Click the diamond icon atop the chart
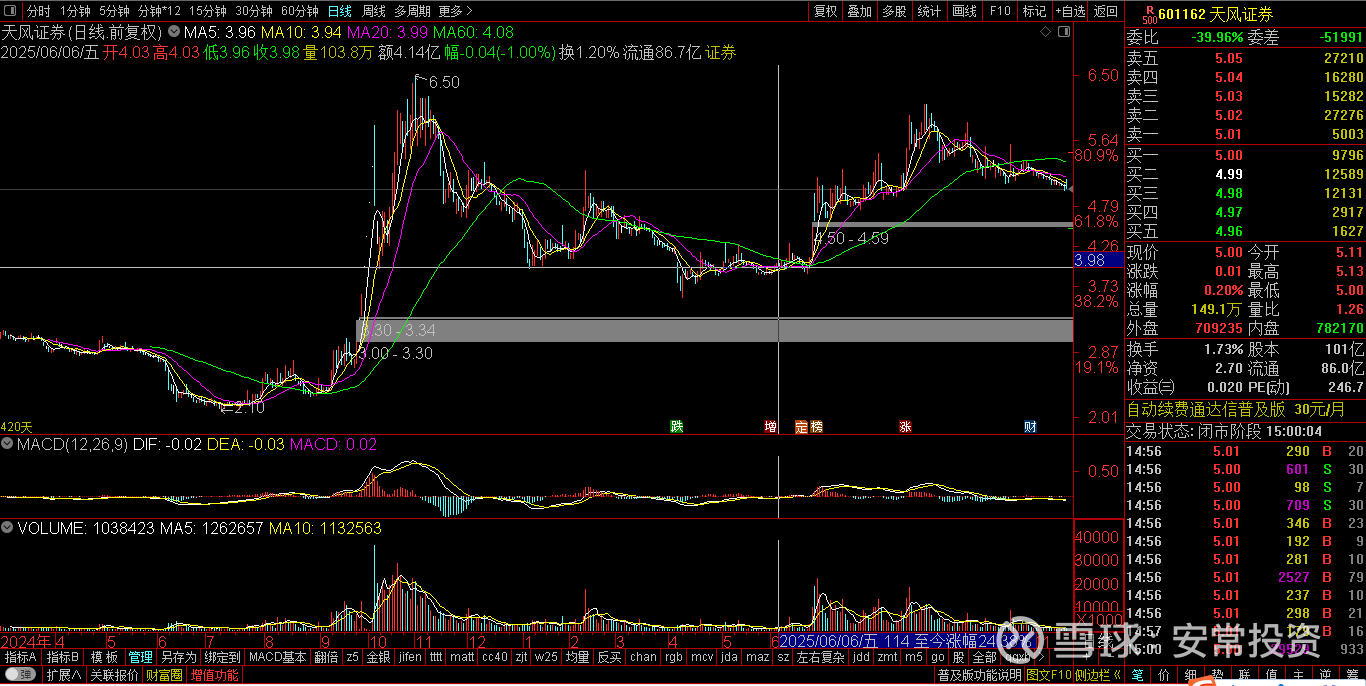This screenshot has width=1366, height=686. (x=1046, y=32)
